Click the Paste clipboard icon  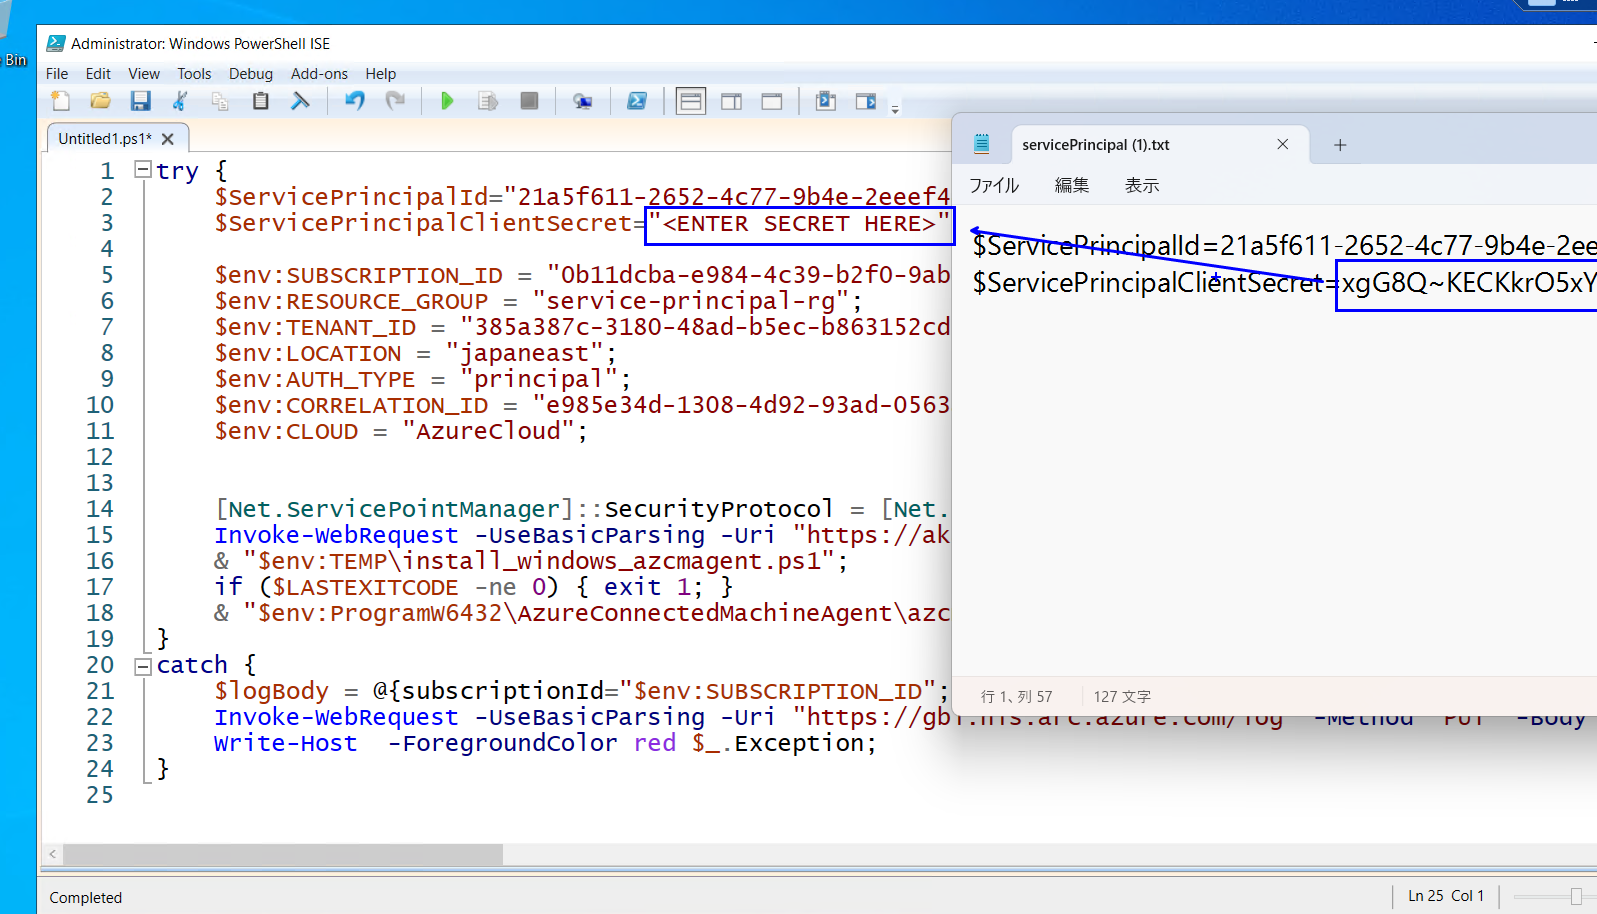(260, 101)
